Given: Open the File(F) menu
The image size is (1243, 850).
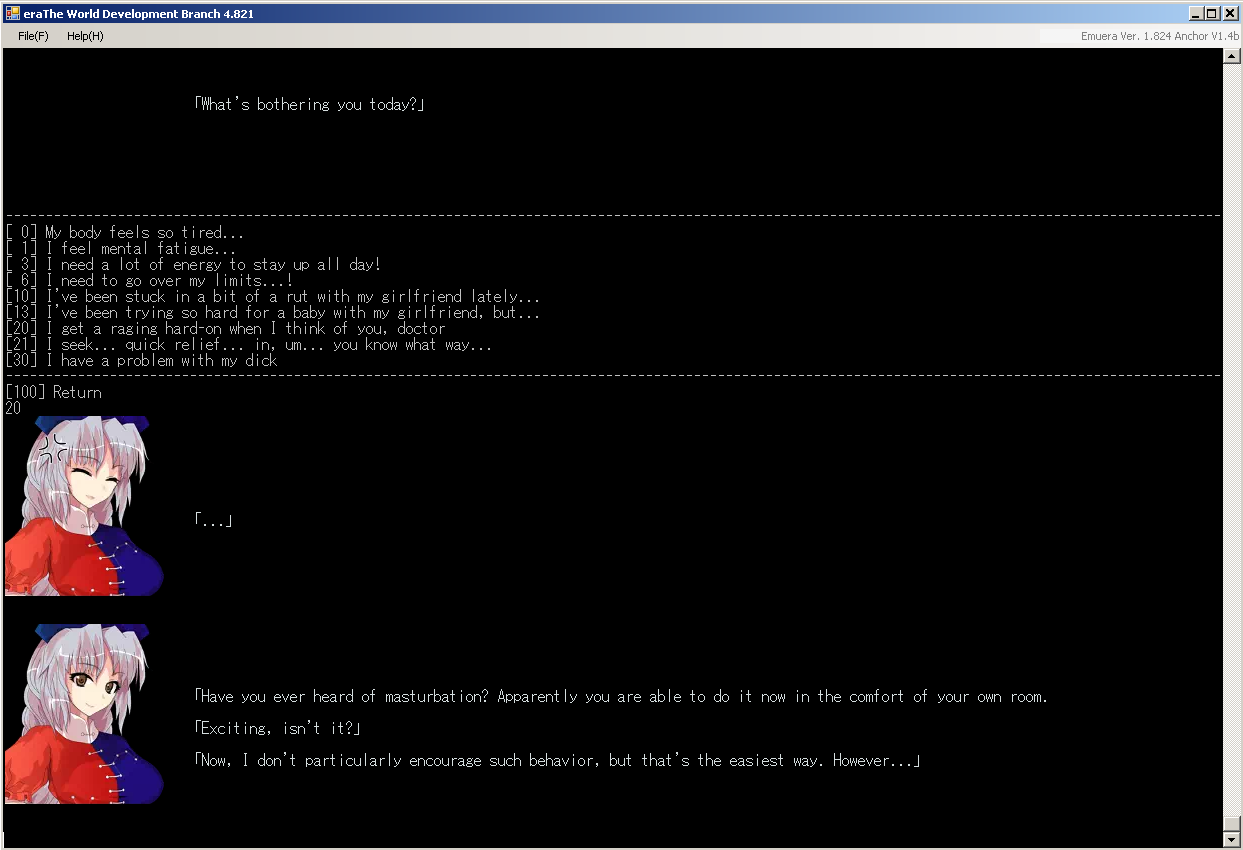Looking at the screenshot, I should 33,36.
